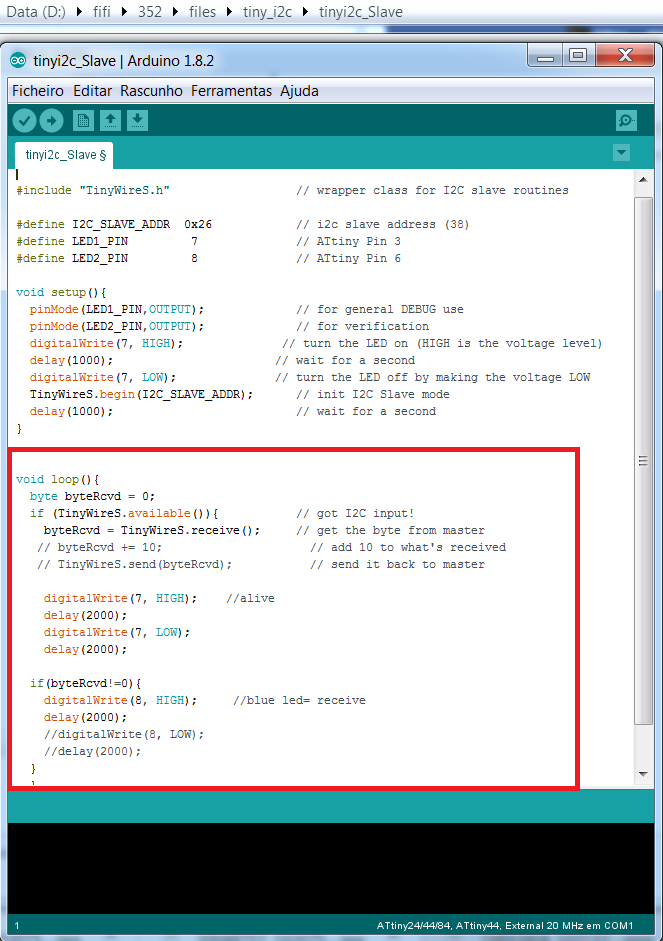Click the Upload (right arrow) button
The image size is (663, 941).
point(52,121)
